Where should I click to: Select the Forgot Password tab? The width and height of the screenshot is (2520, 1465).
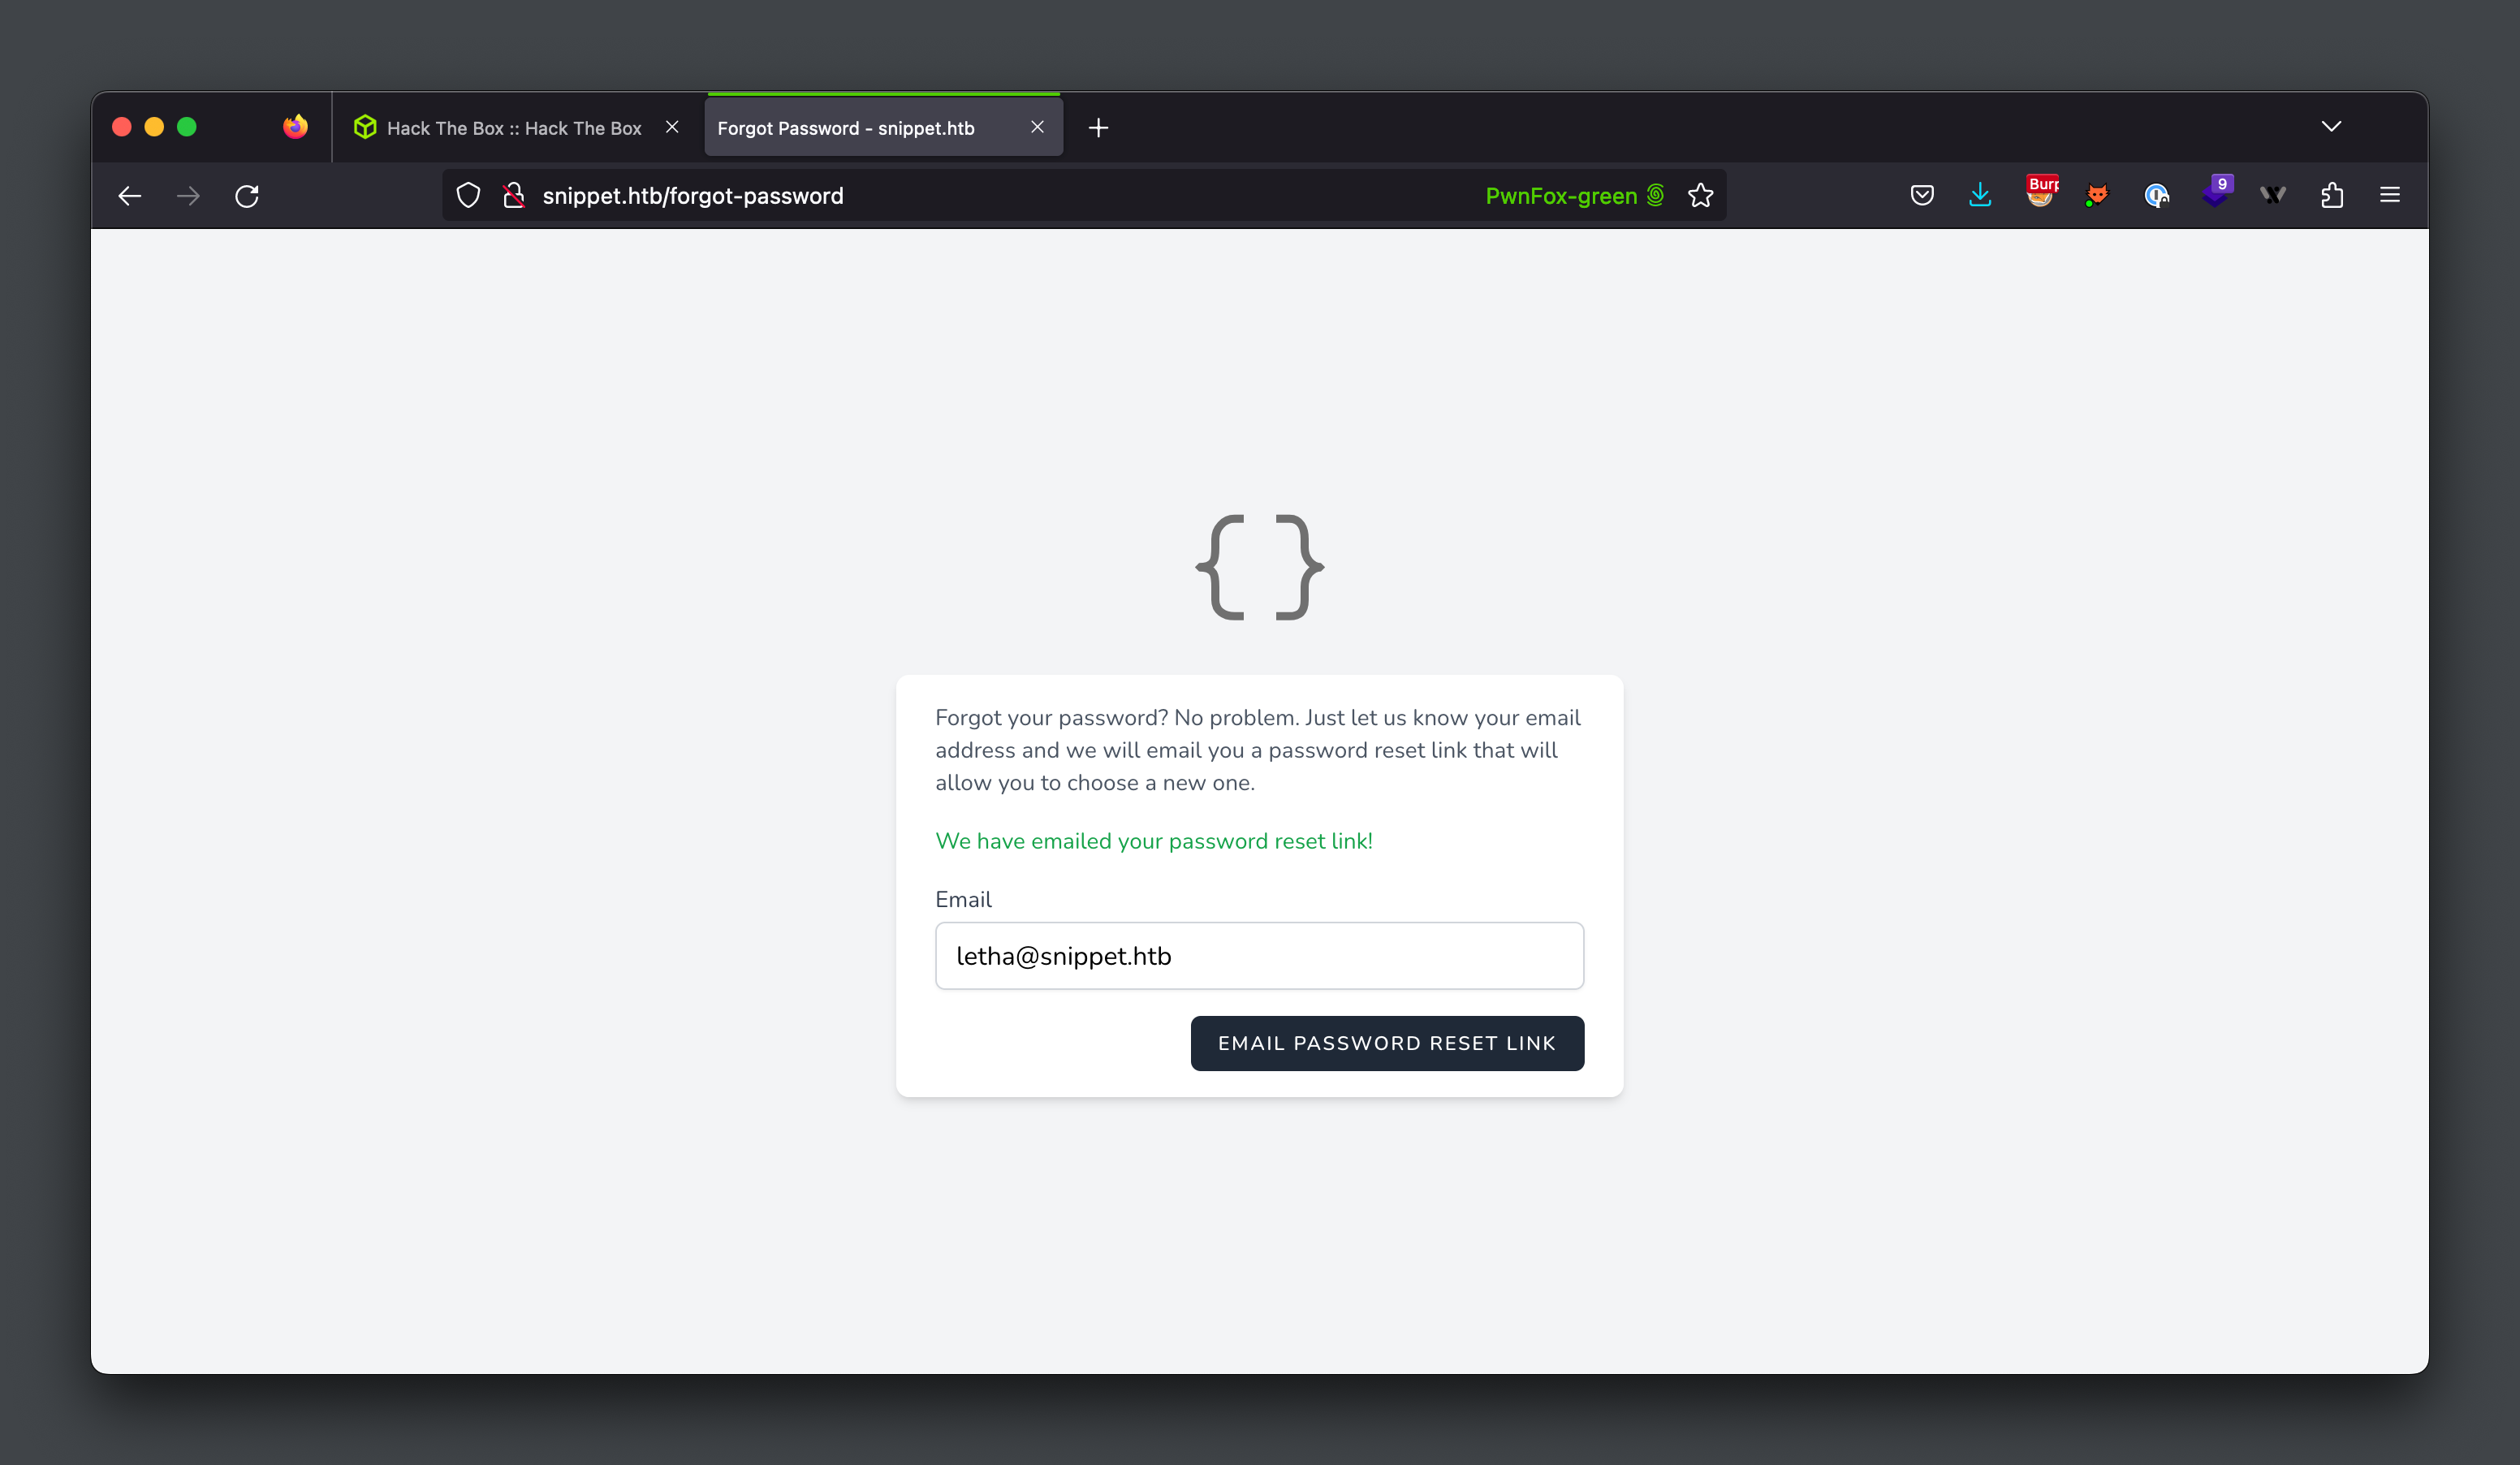point(861,126)
